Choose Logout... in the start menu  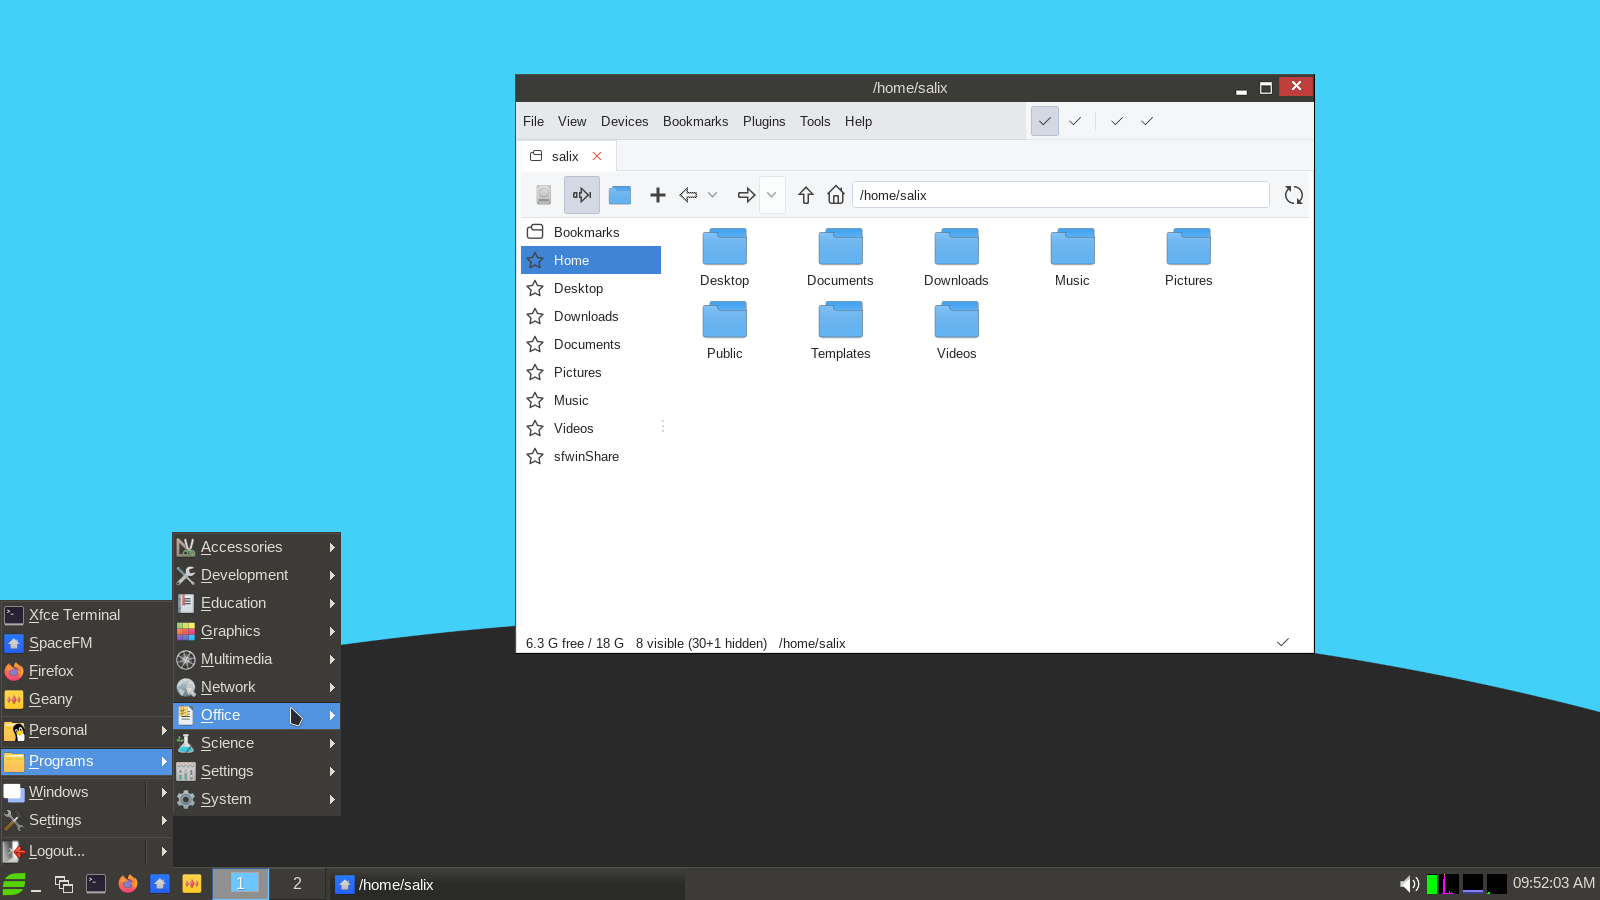[87, 851]
